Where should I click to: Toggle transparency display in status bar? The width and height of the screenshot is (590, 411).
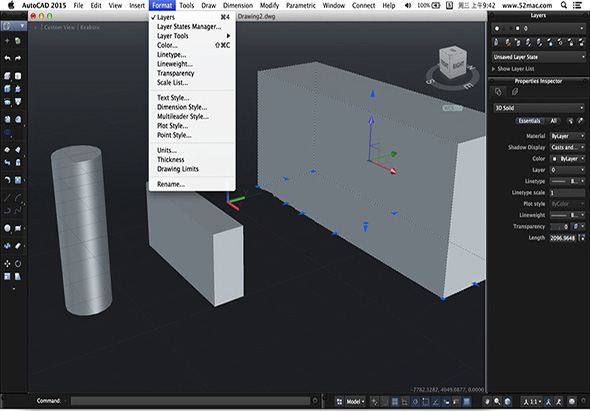coord(466,401)
